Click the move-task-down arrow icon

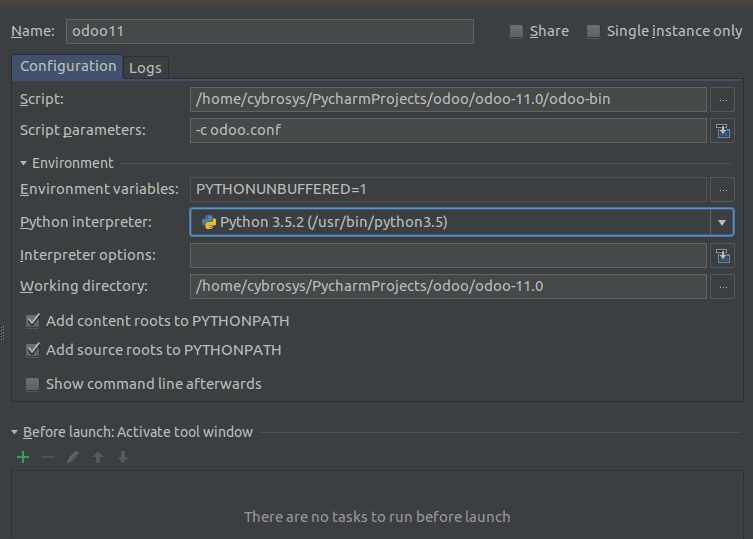tap(123, 457)
